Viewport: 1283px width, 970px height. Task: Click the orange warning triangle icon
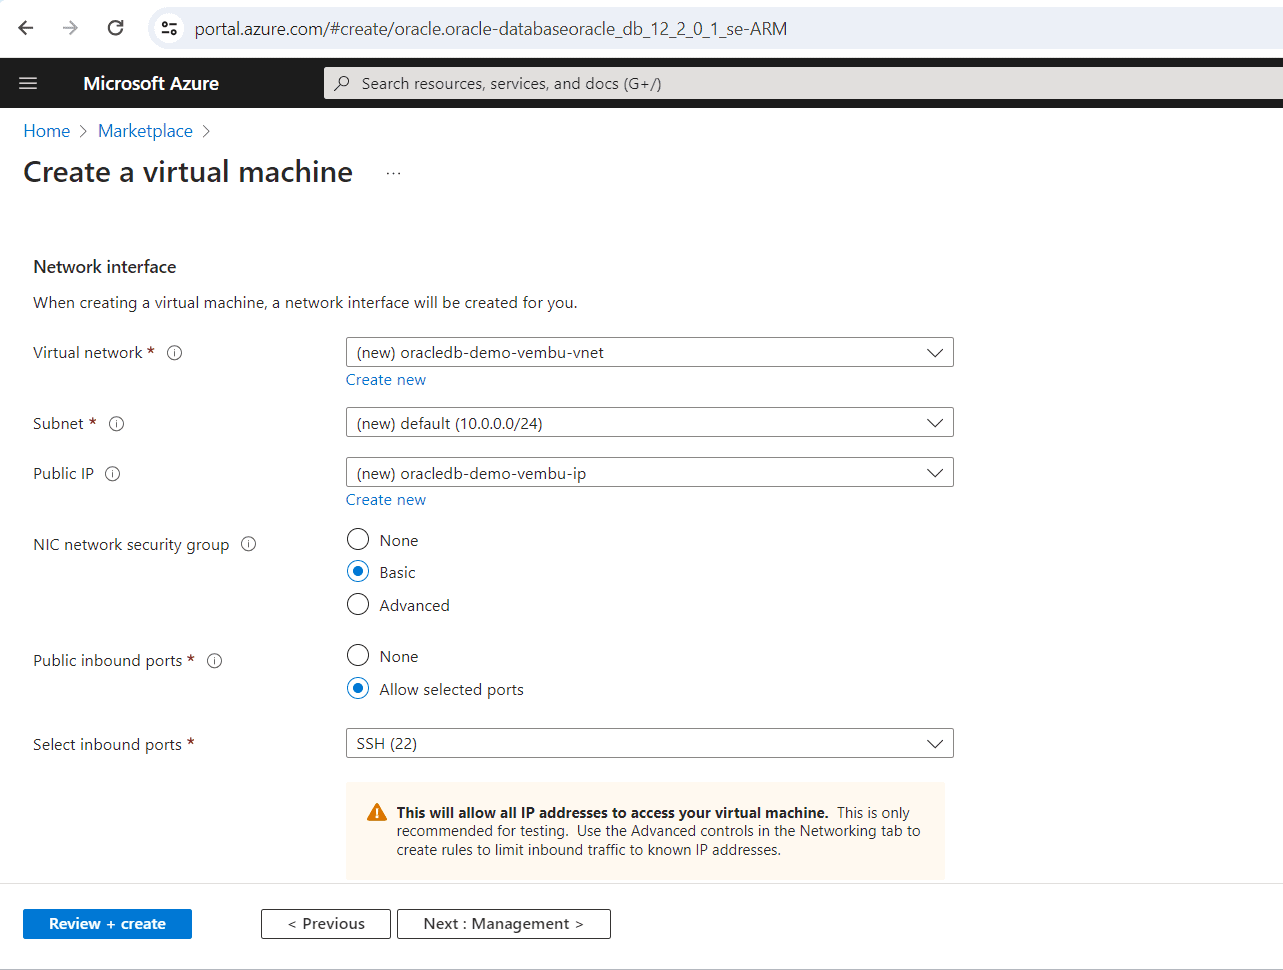(376, 812)
